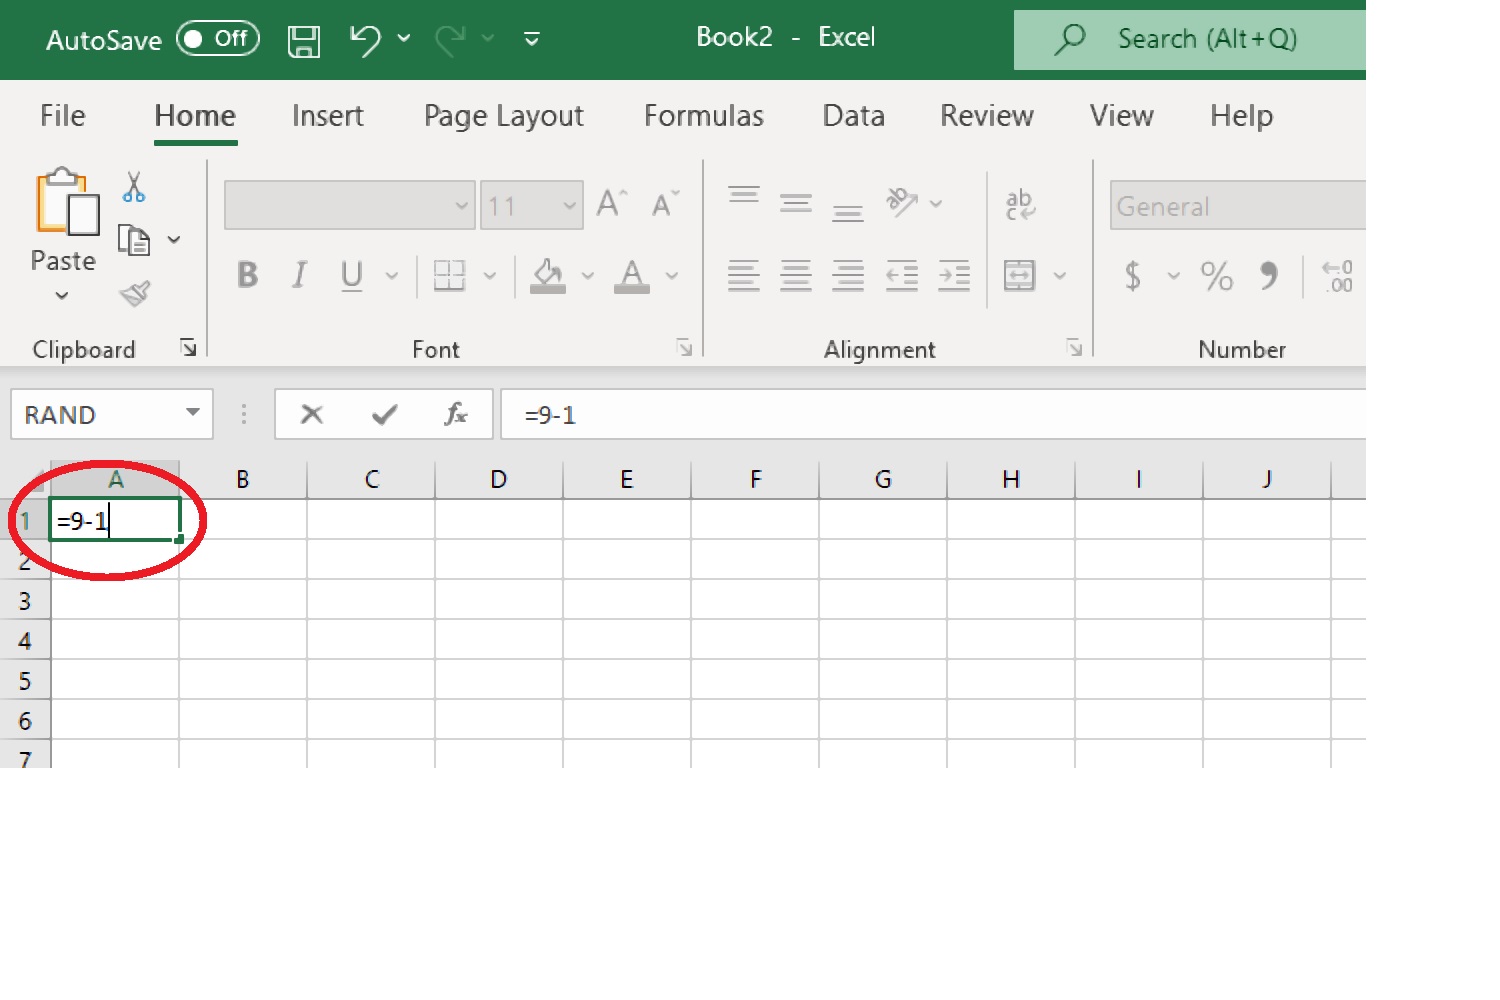Click the Save icon in title bar
The height and width of the screenshot is (1000, 1500).
(x=303, y=40)
